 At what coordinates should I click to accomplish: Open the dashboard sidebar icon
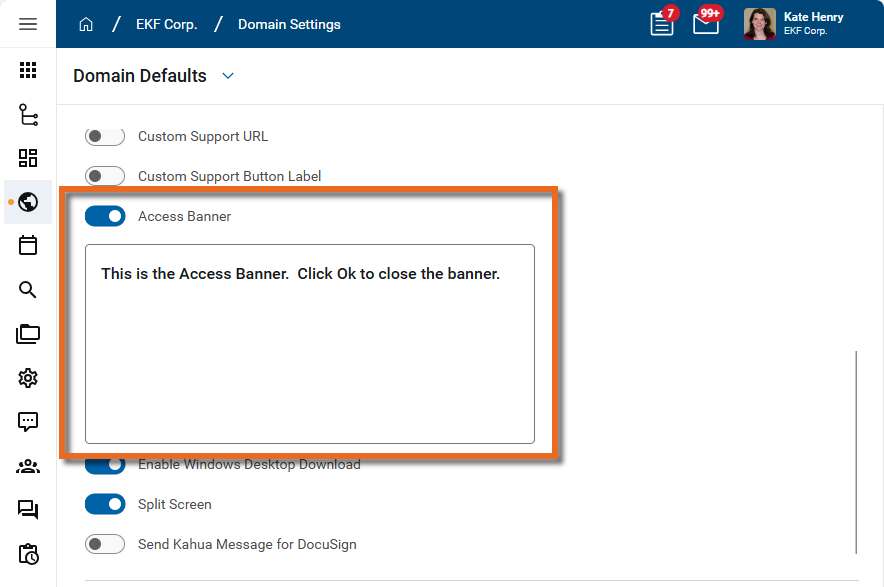click(x=28, y=158)
